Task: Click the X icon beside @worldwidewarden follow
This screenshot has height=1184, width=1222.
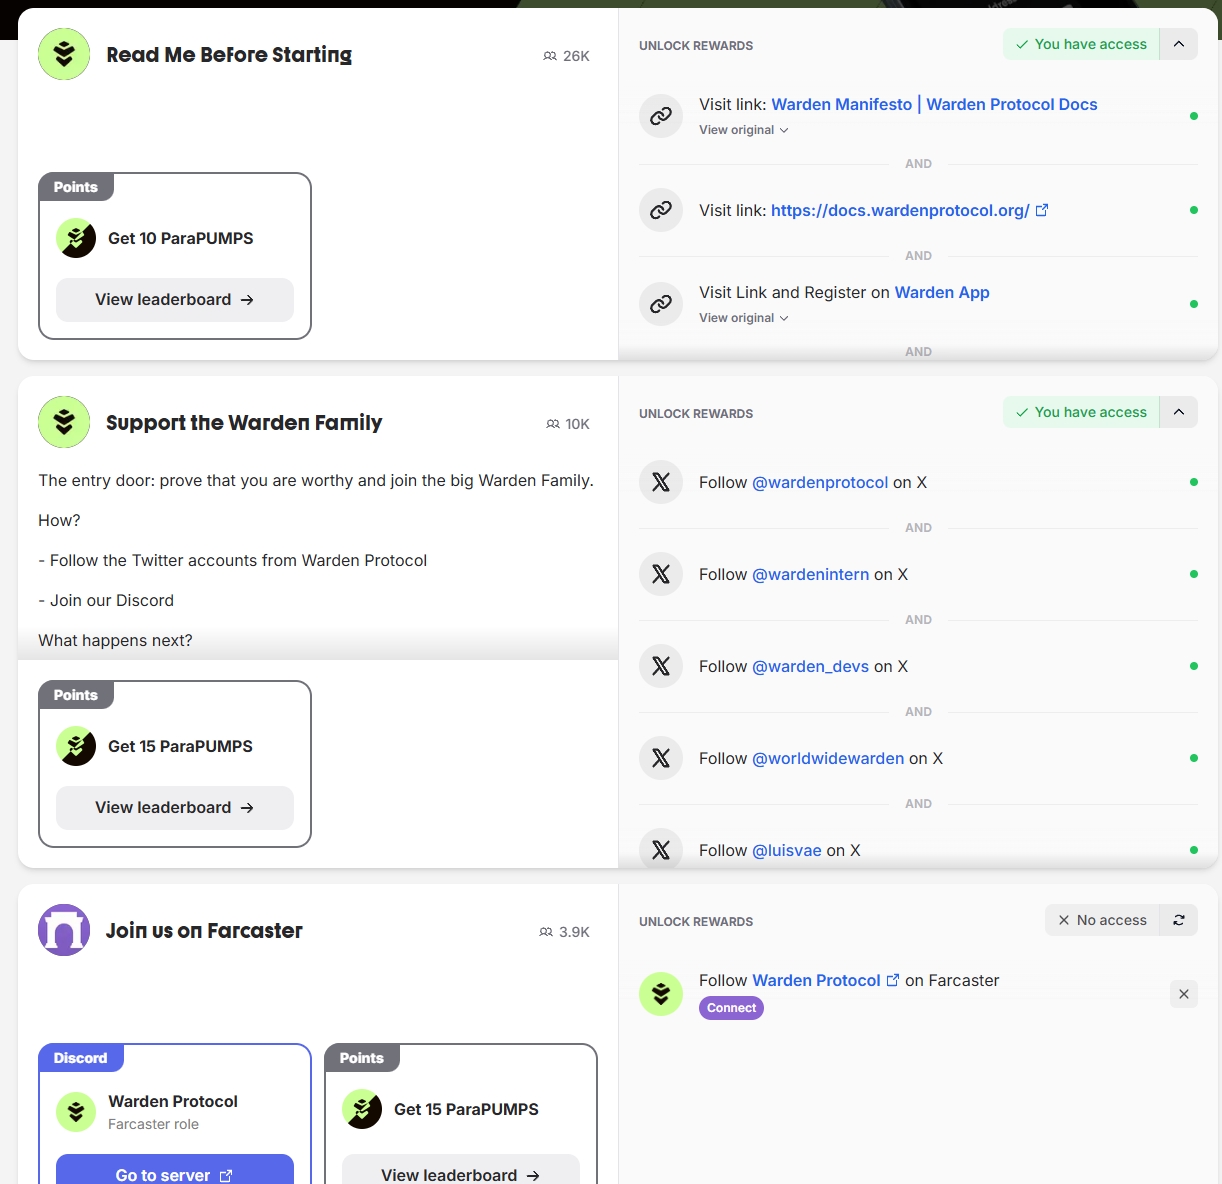Action: 661,758
